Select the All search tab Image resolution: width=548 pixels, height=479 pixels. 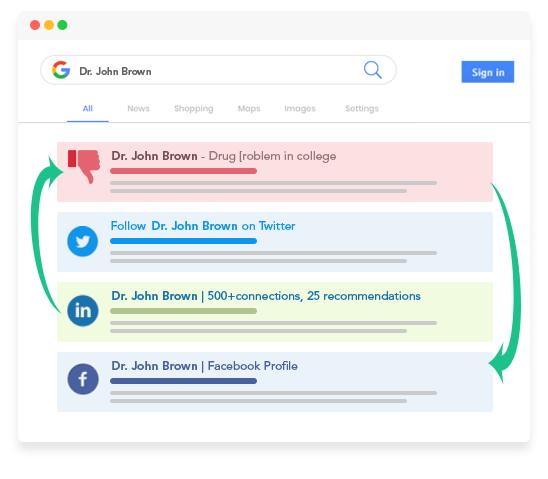(x=88, y=109)
